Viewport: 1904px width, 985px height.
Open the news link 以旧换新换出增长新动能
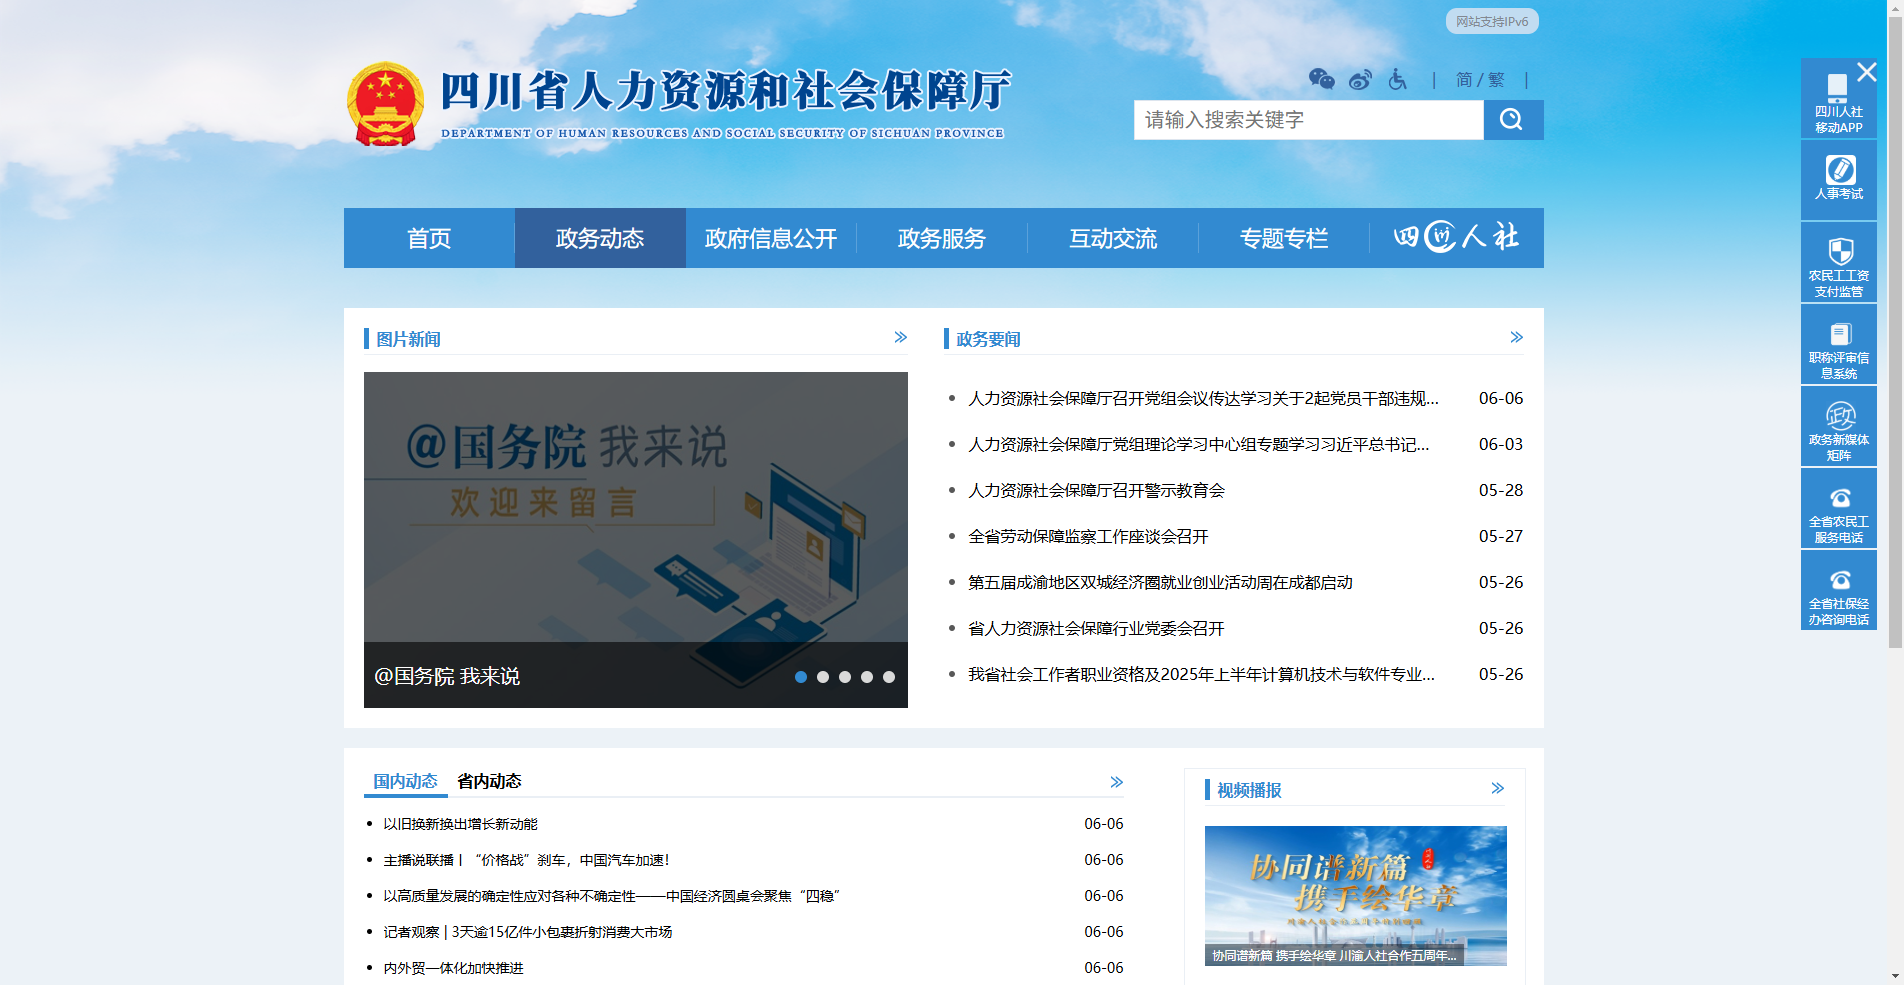(462, 824)
